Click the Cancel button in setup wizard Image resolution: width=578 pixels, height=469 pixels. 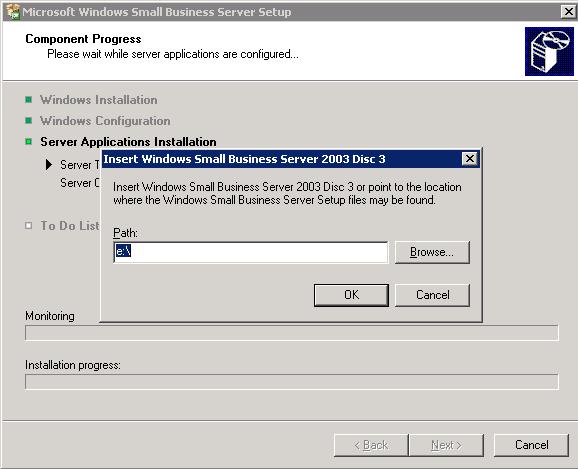click(531, 445)
